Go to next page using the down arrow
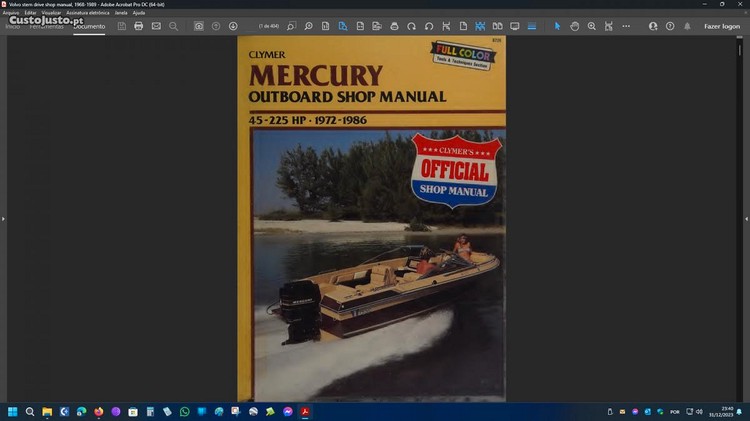This screenshot has height=421, width=750. click(x=233, y=26)
